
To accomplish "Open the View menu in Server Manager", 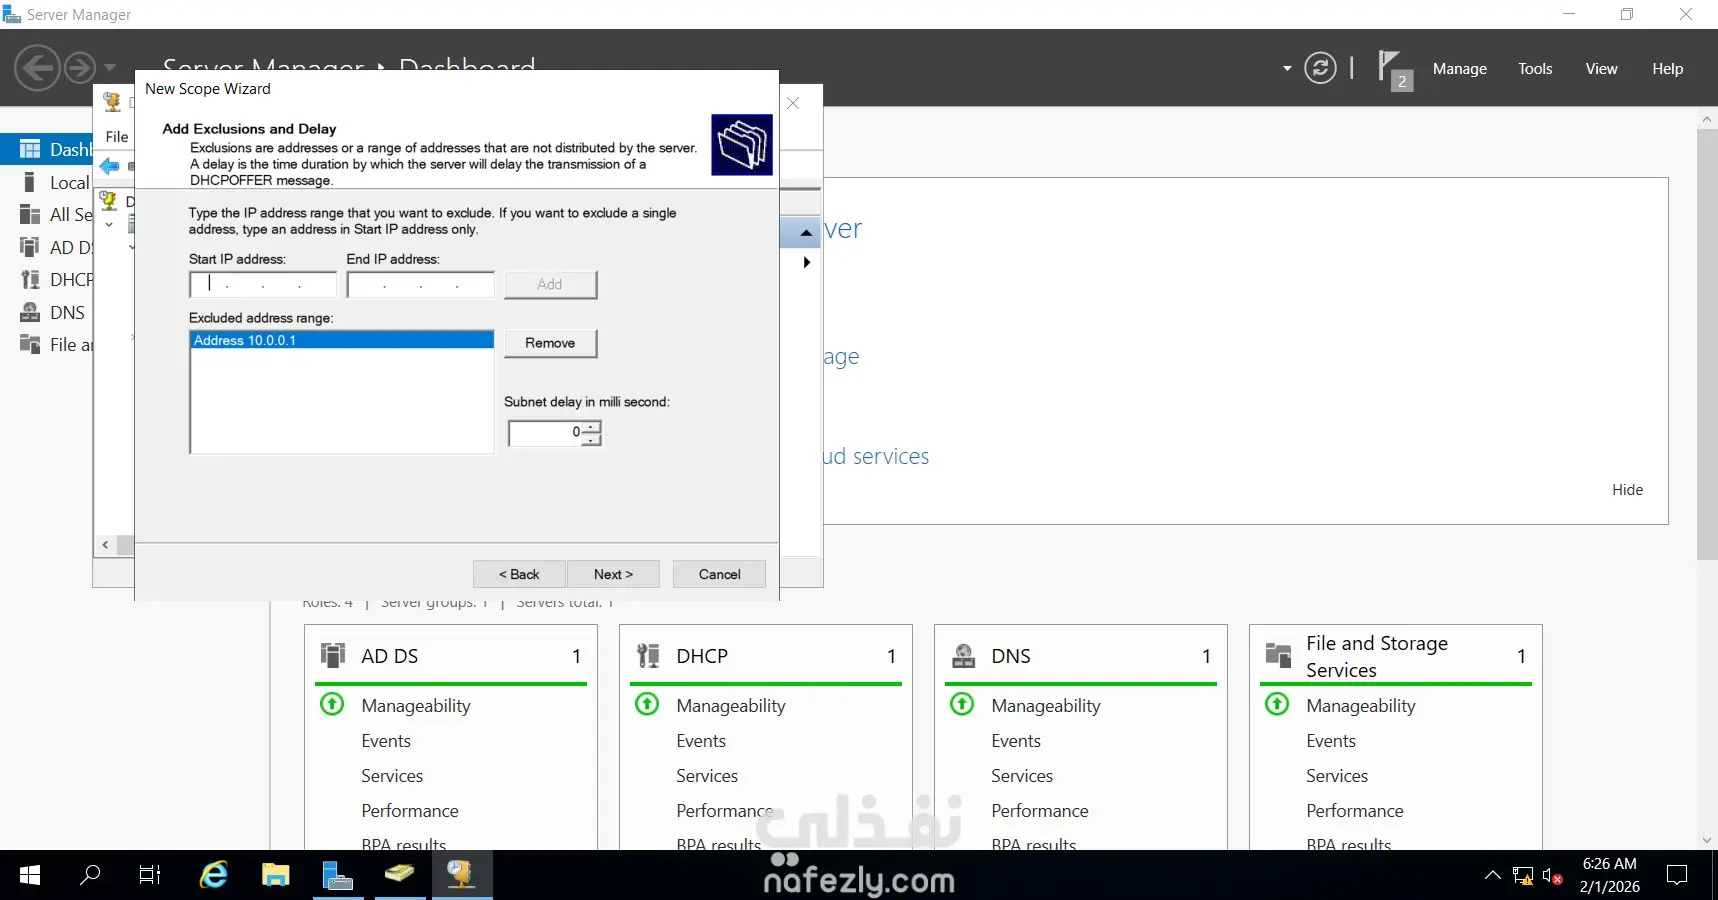I will [1601, 69].
